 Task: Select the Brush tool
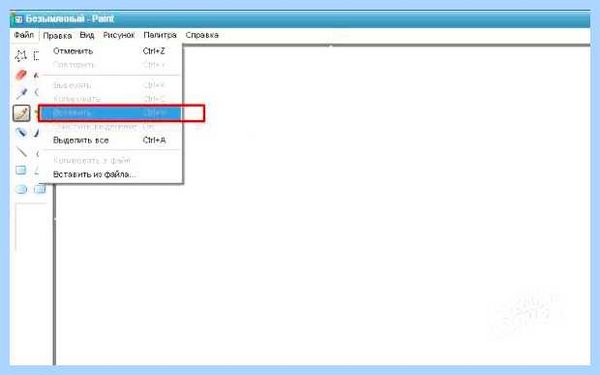21,132
